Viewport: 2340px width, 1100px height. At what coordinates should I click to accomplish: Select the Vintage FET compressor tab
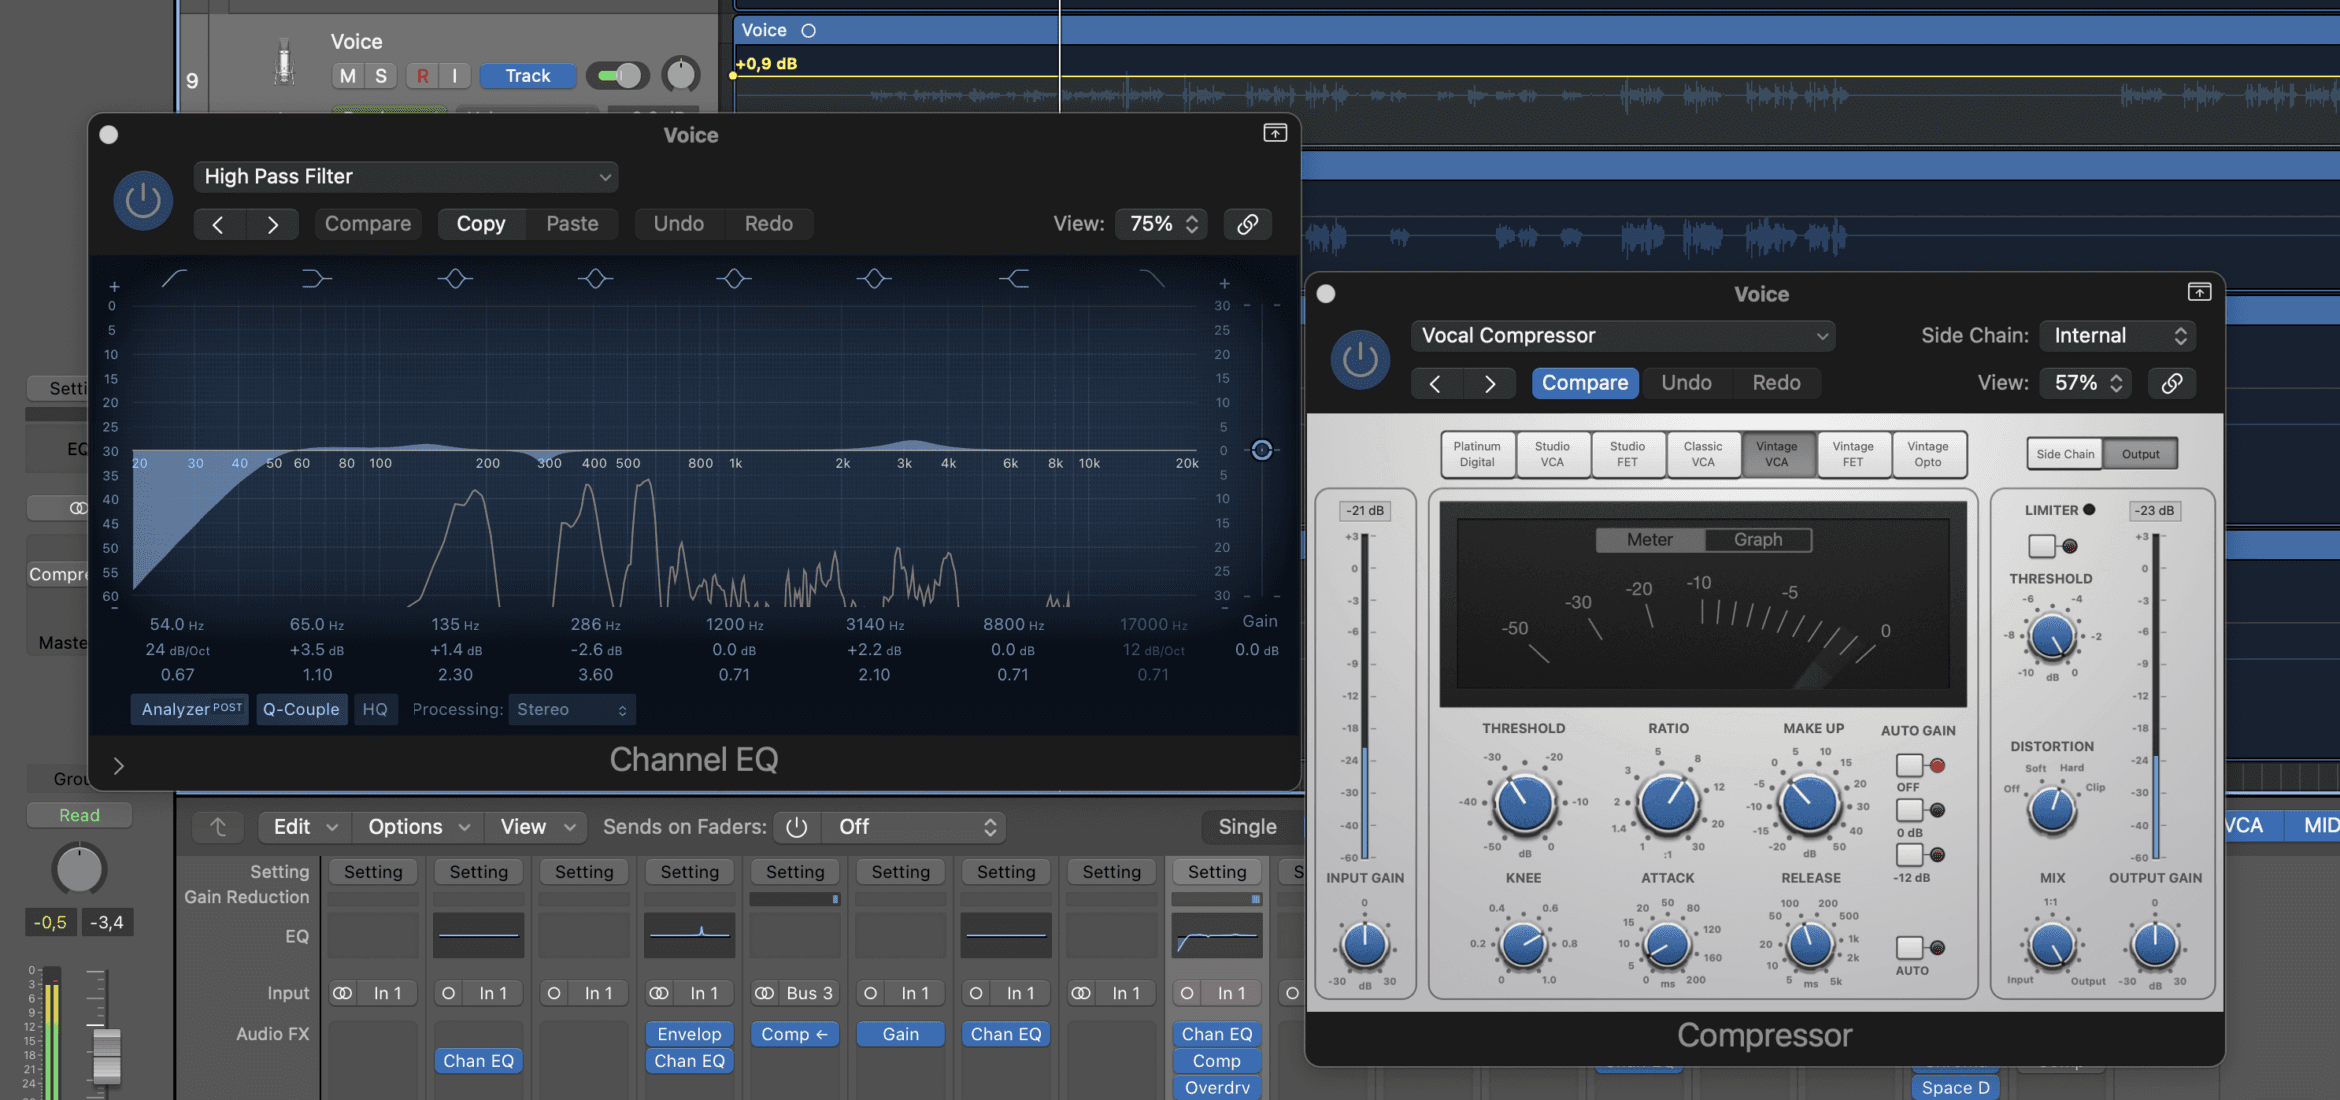click(x=1852, y=454)
